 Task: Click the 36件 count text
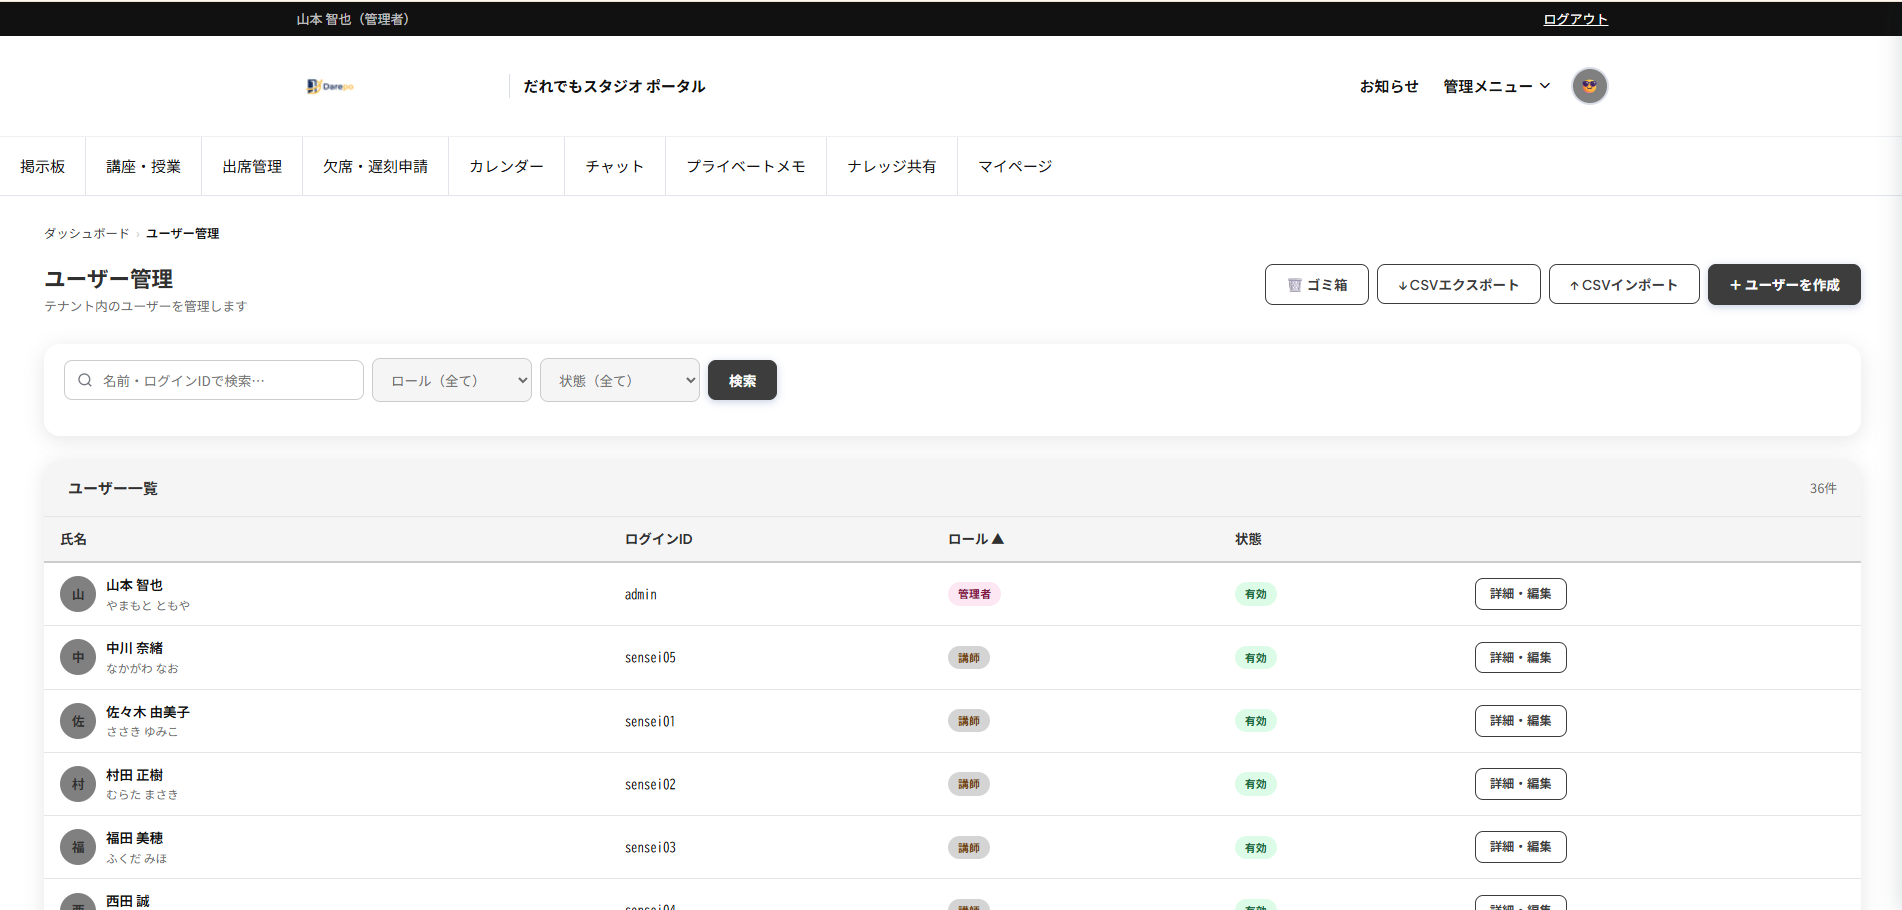point(1823,488)
